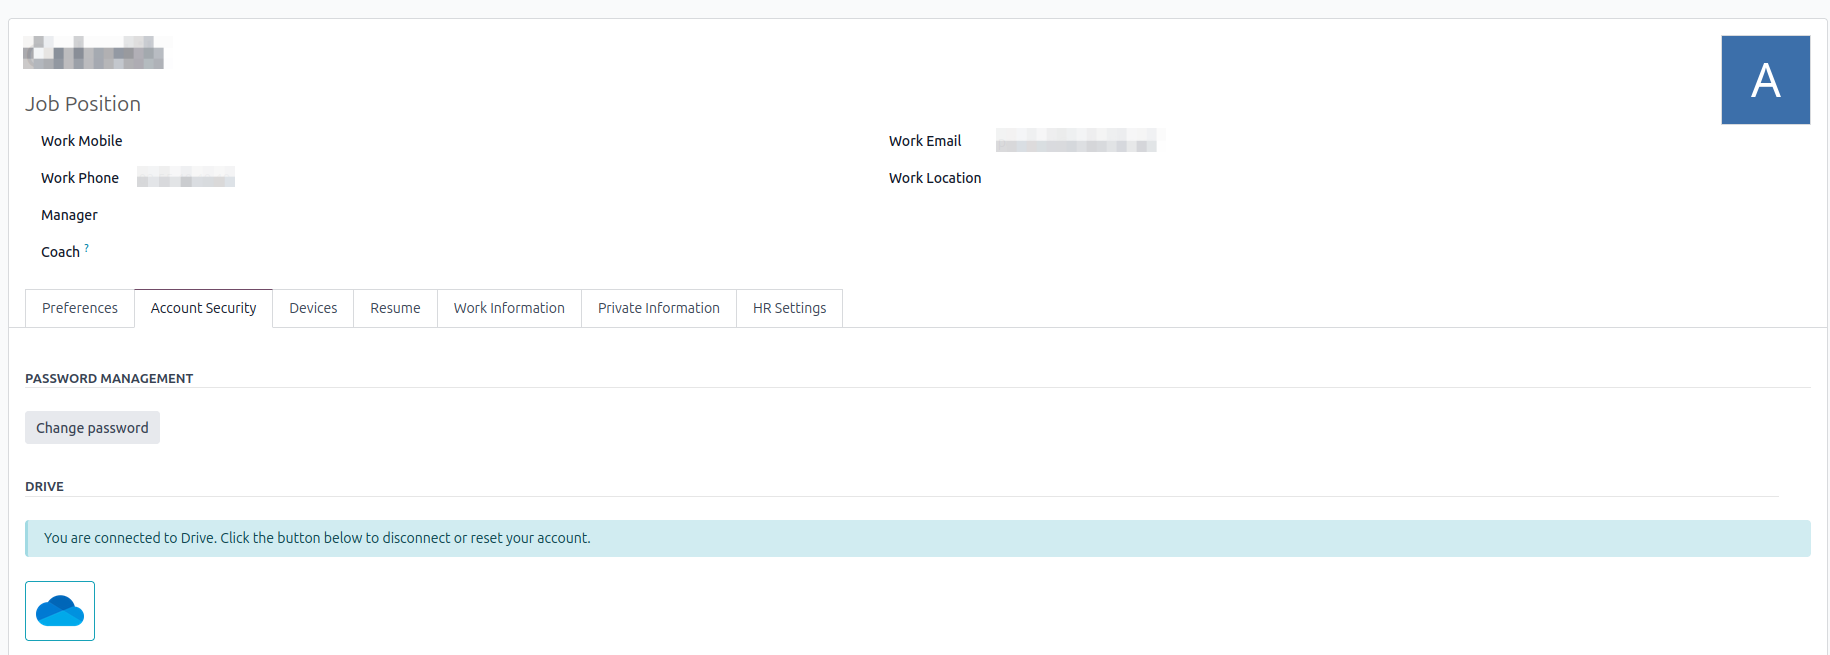Click the Manager label
The width and height of the screenshot is (1830, 655).
pyautogui.click(x=69, y=215)
